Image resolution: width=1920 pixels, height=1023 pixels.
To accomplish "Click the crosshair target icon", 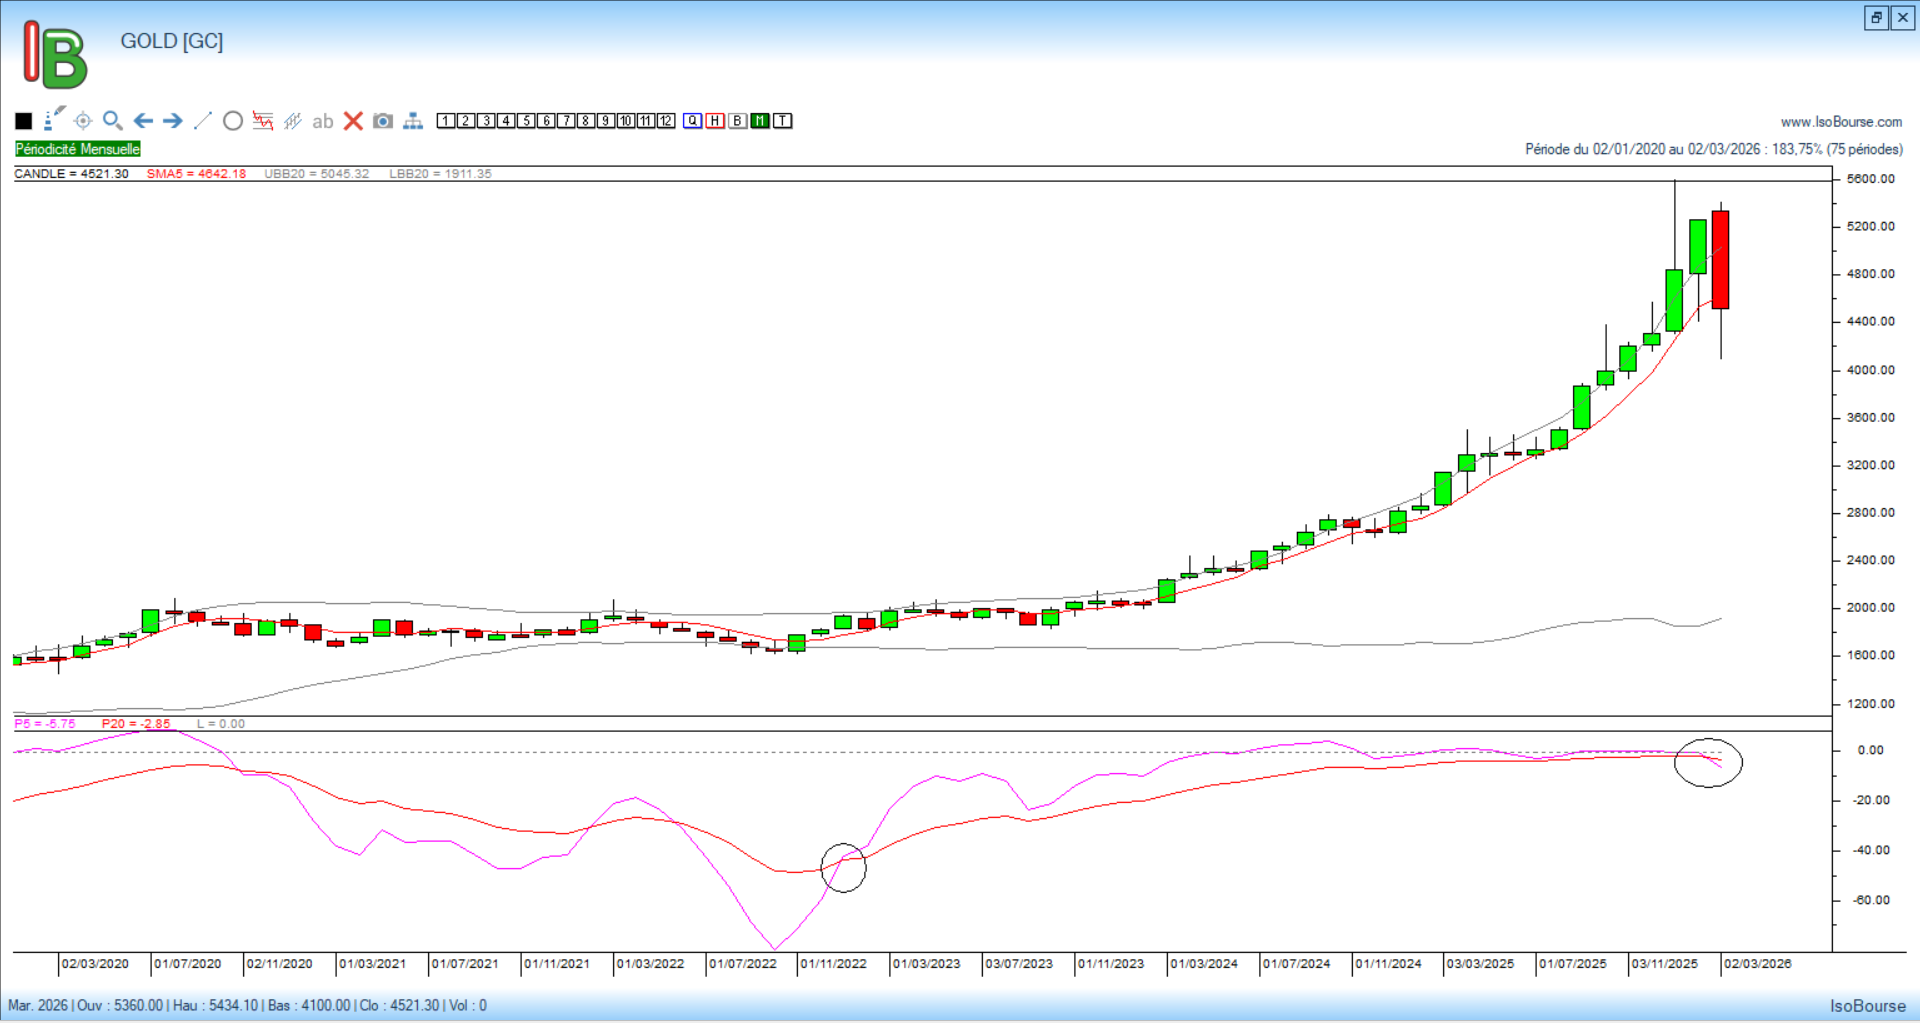I will coord(83,121).
